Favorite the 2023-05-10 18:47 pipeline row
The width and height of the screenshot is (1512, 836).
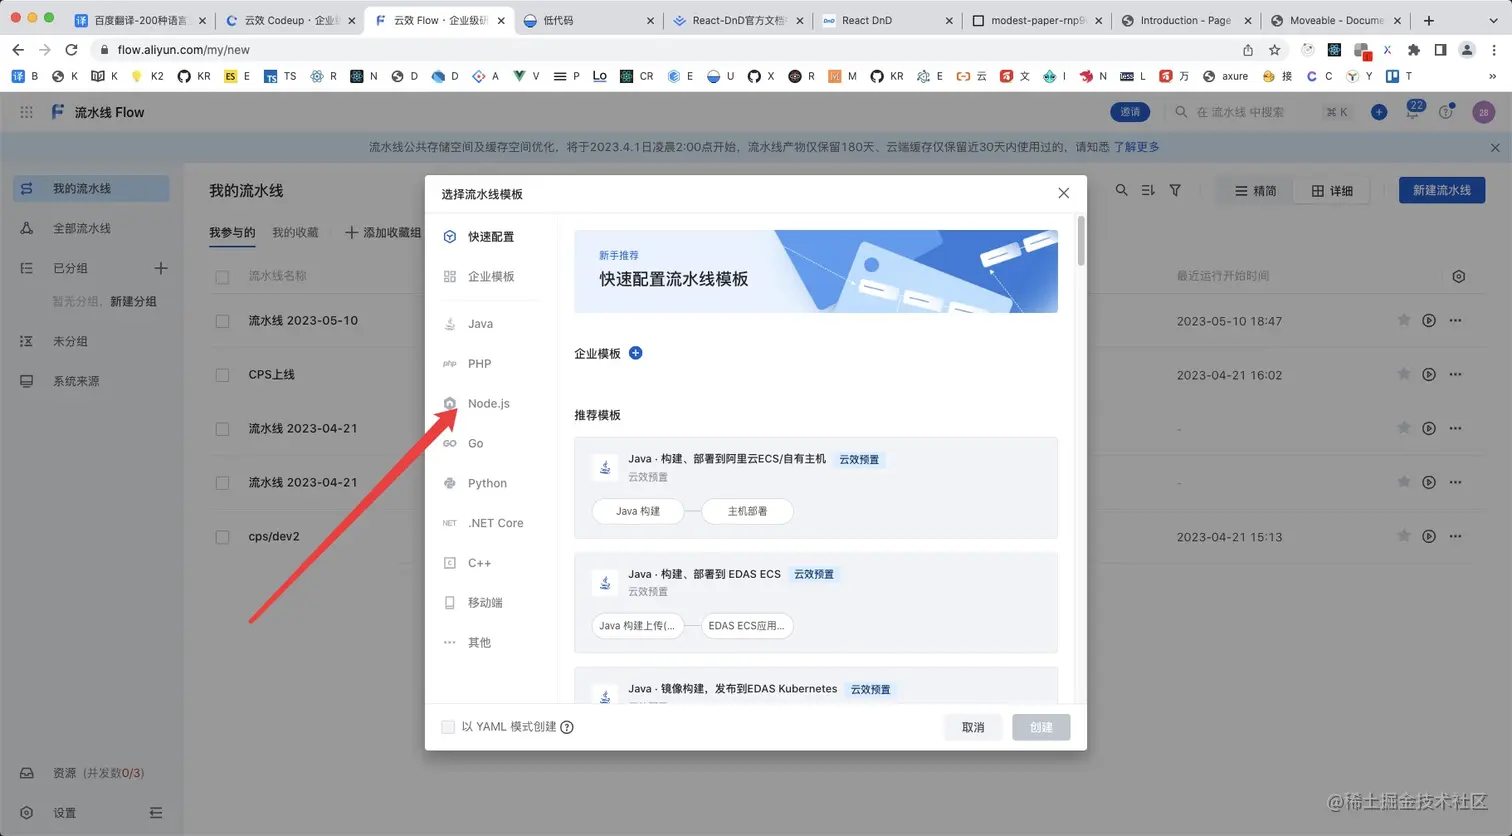point(1404,321)
